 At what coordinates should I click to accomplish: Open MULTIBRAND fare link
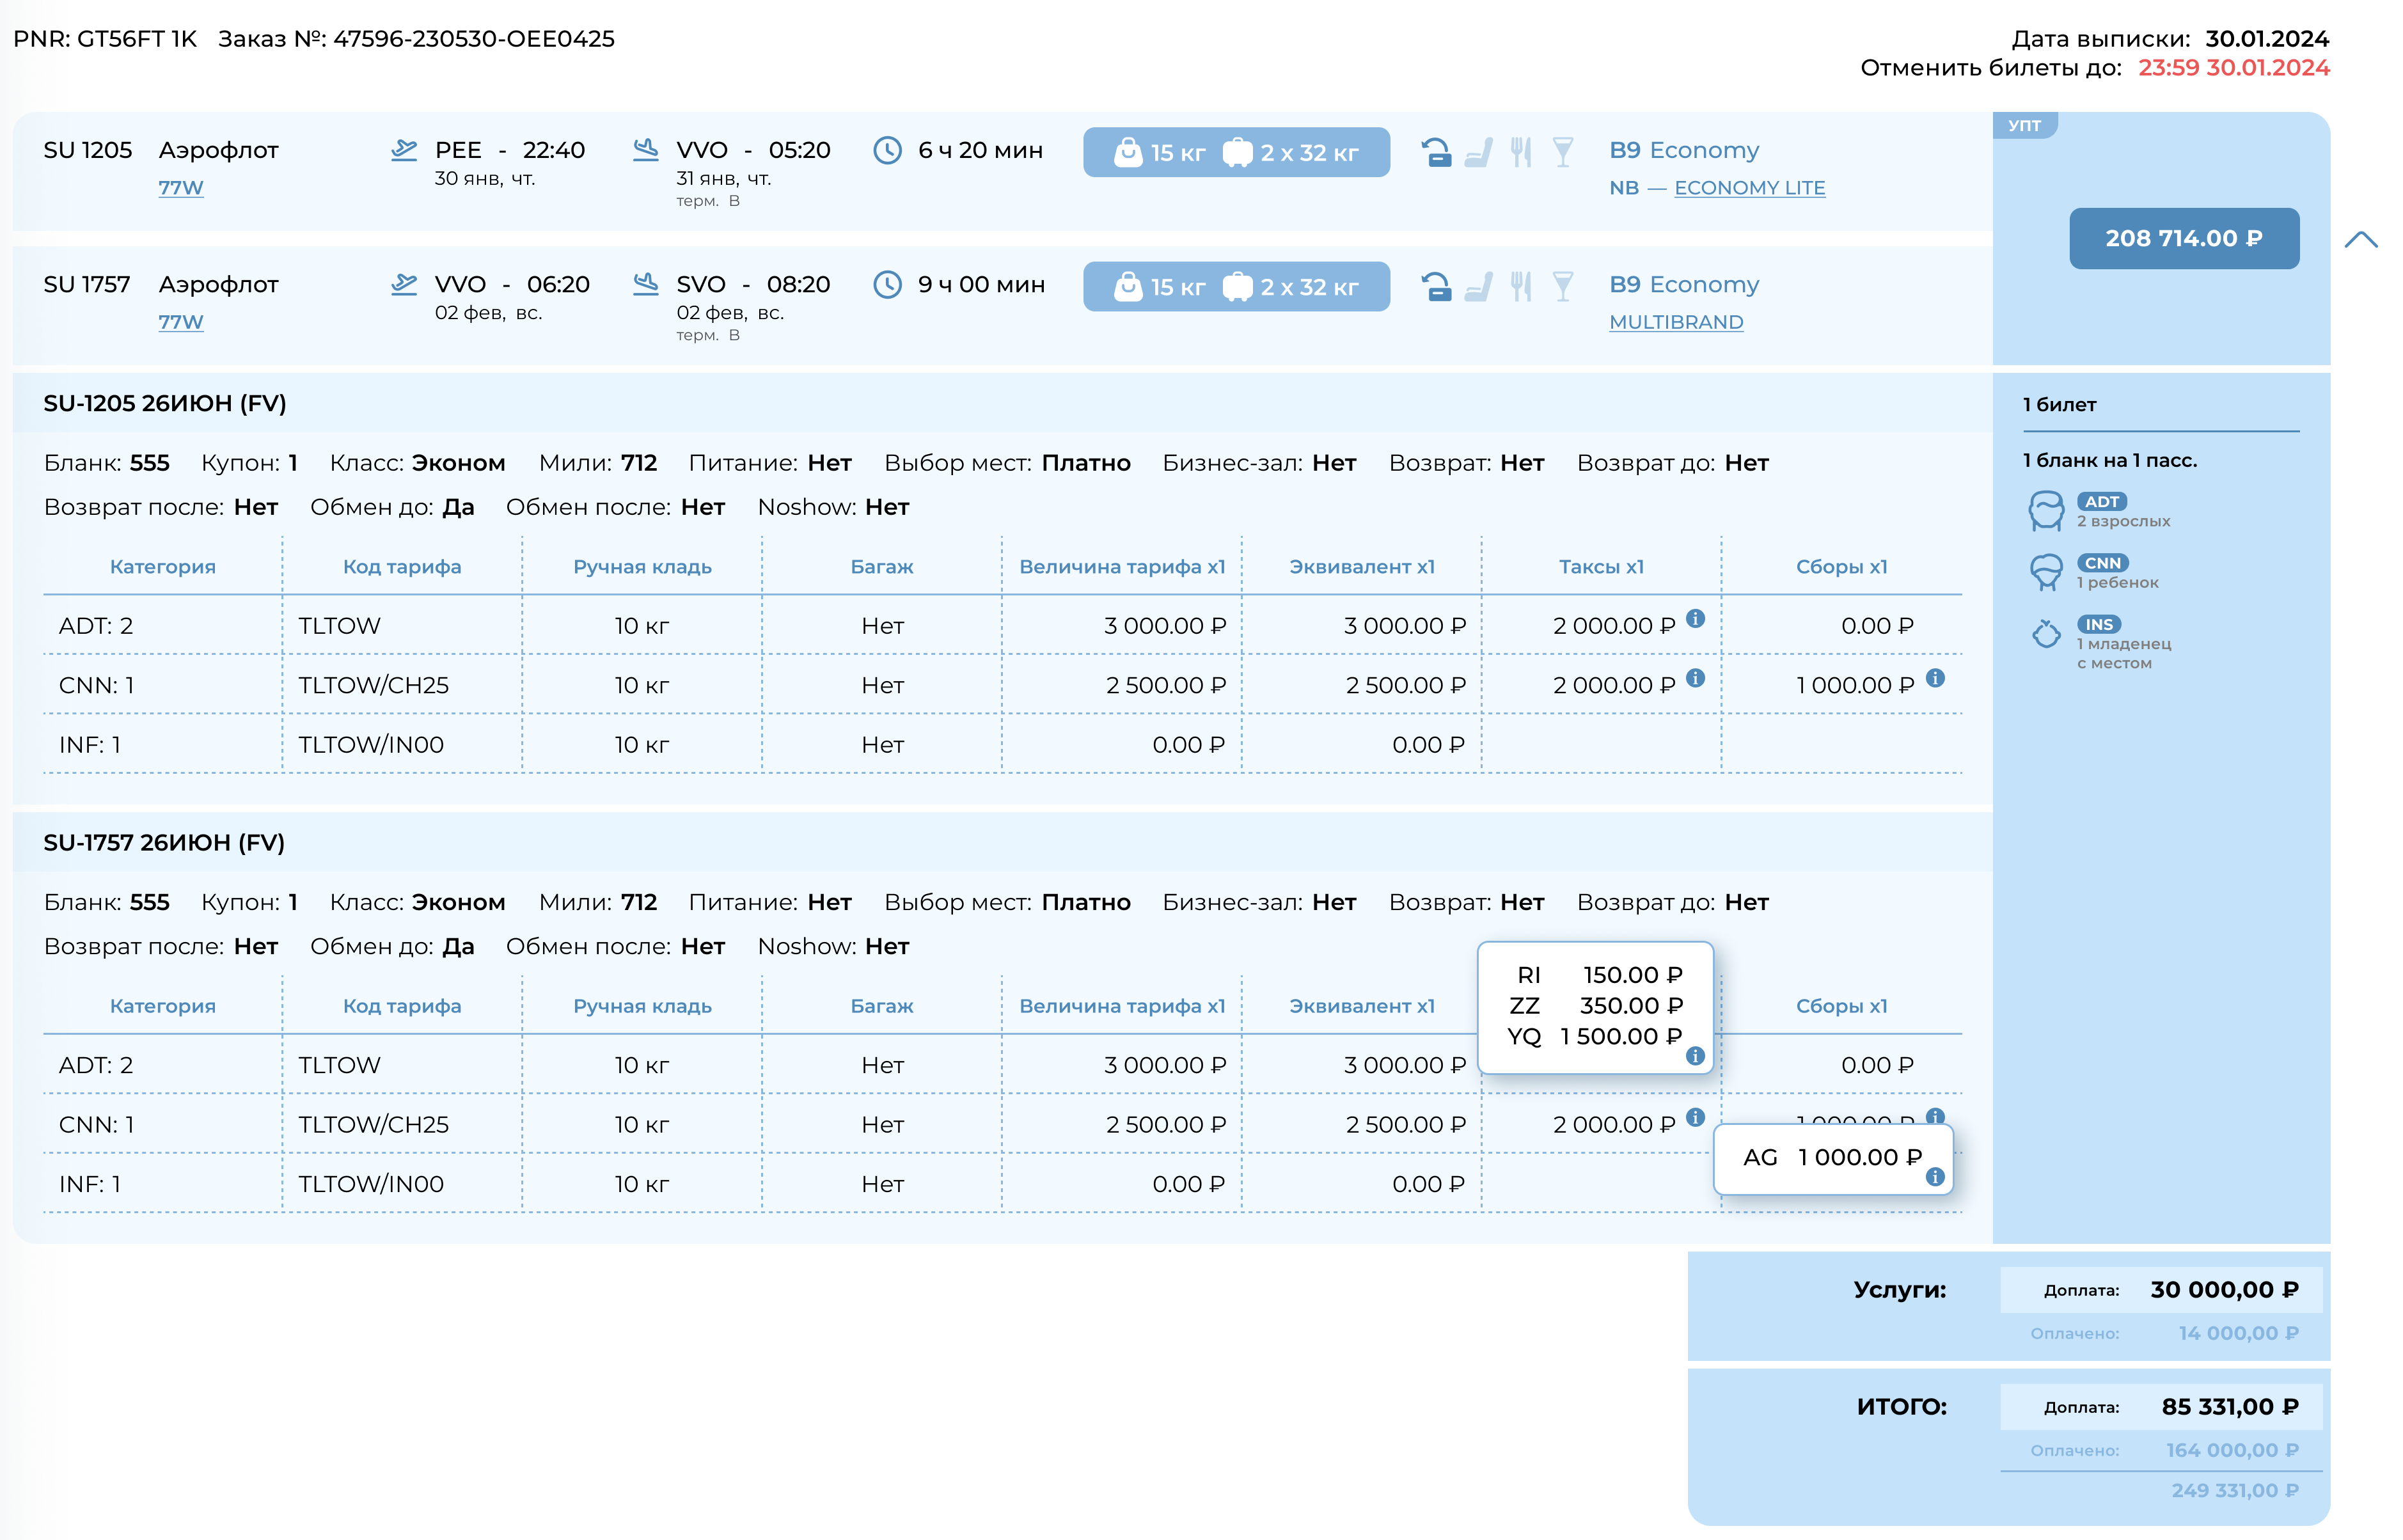tap(1676, 322)
